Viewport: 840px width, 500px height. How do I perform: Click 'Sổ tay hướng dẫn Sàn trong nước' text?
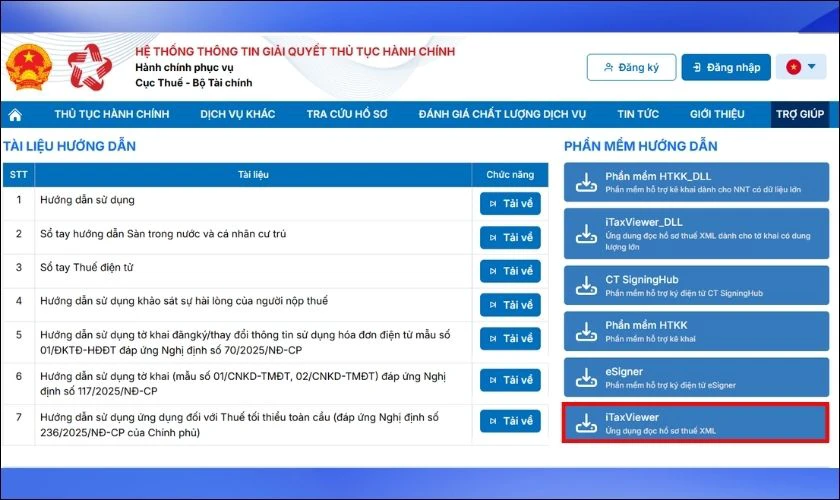point(163,234)
